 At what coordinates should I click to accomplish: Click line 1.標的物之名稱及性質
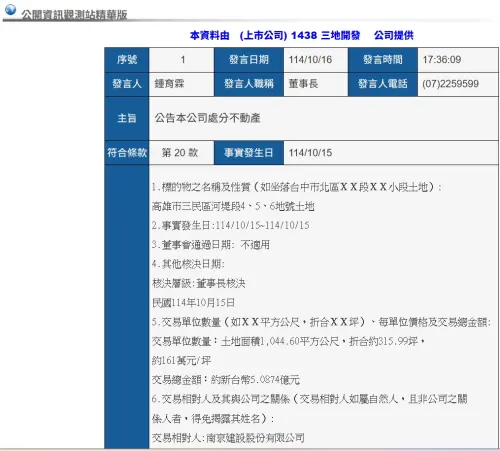pos(297,187)
